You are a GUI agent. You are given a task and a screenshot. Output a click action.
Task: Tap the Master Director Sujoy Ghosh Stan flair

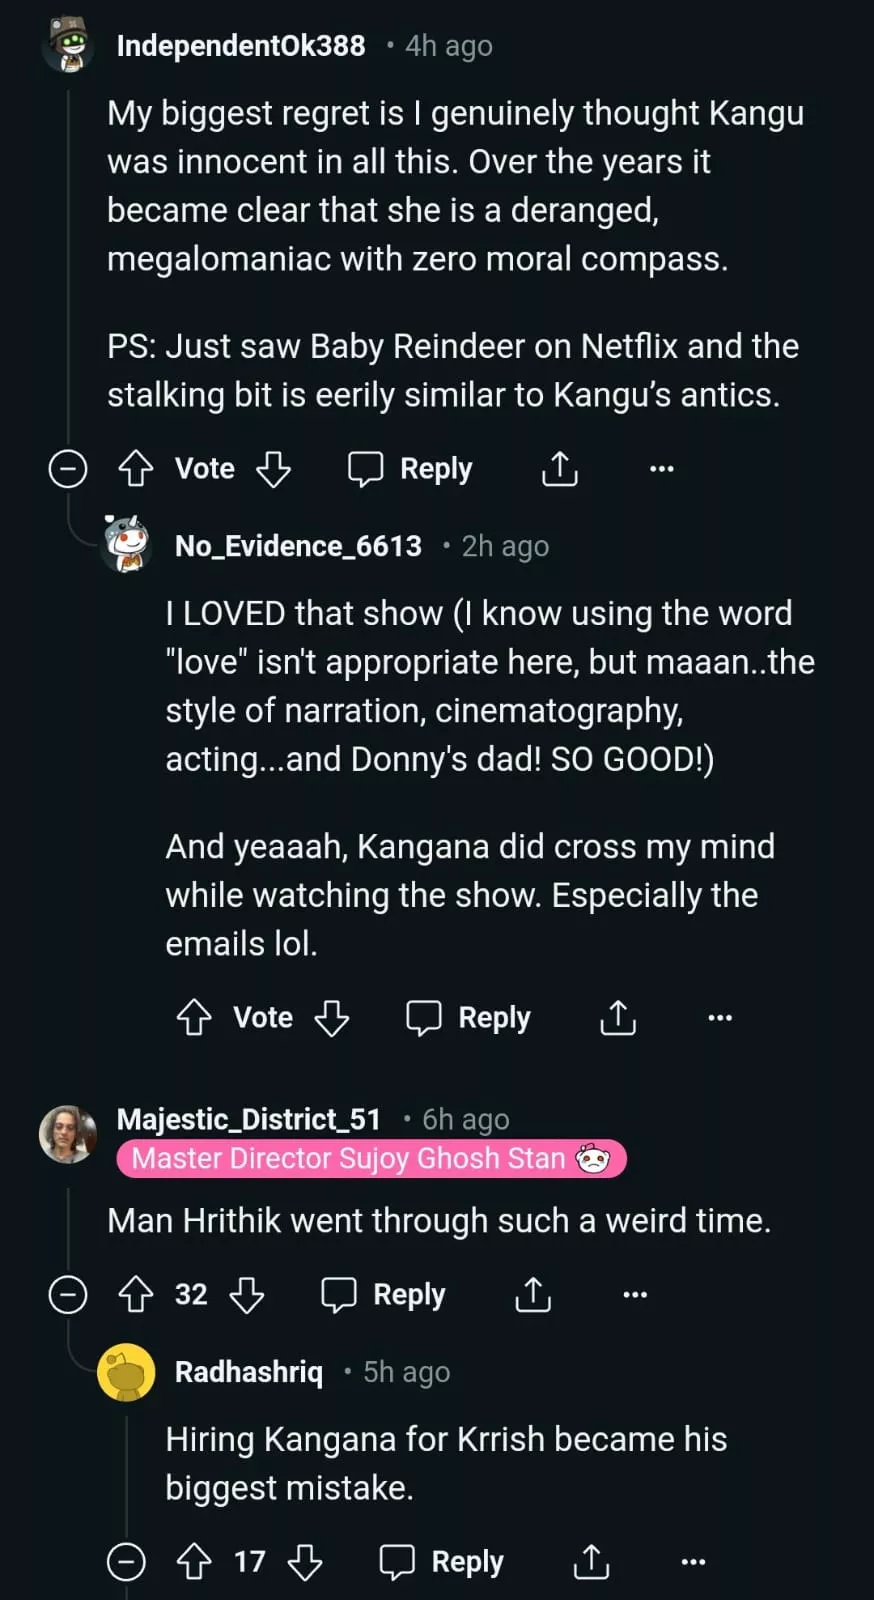[371, 1158]
